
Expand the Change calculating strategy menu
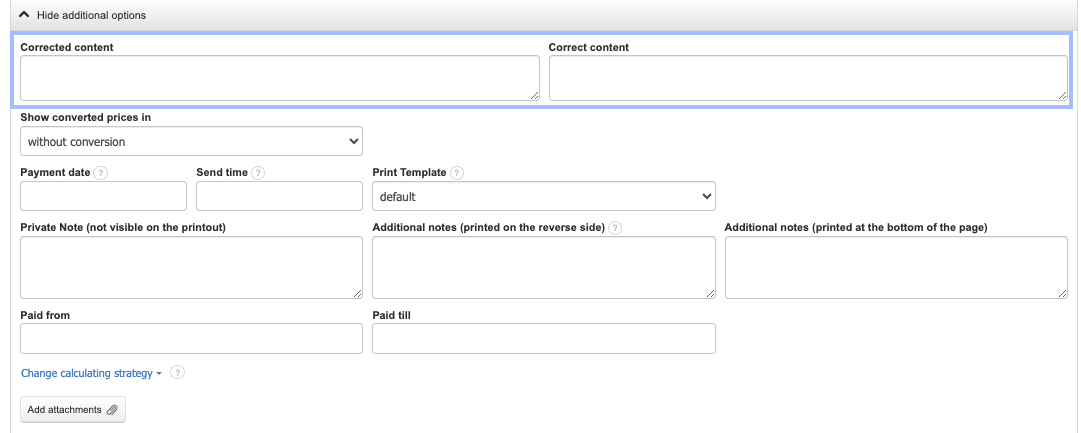tap(91, 373)
